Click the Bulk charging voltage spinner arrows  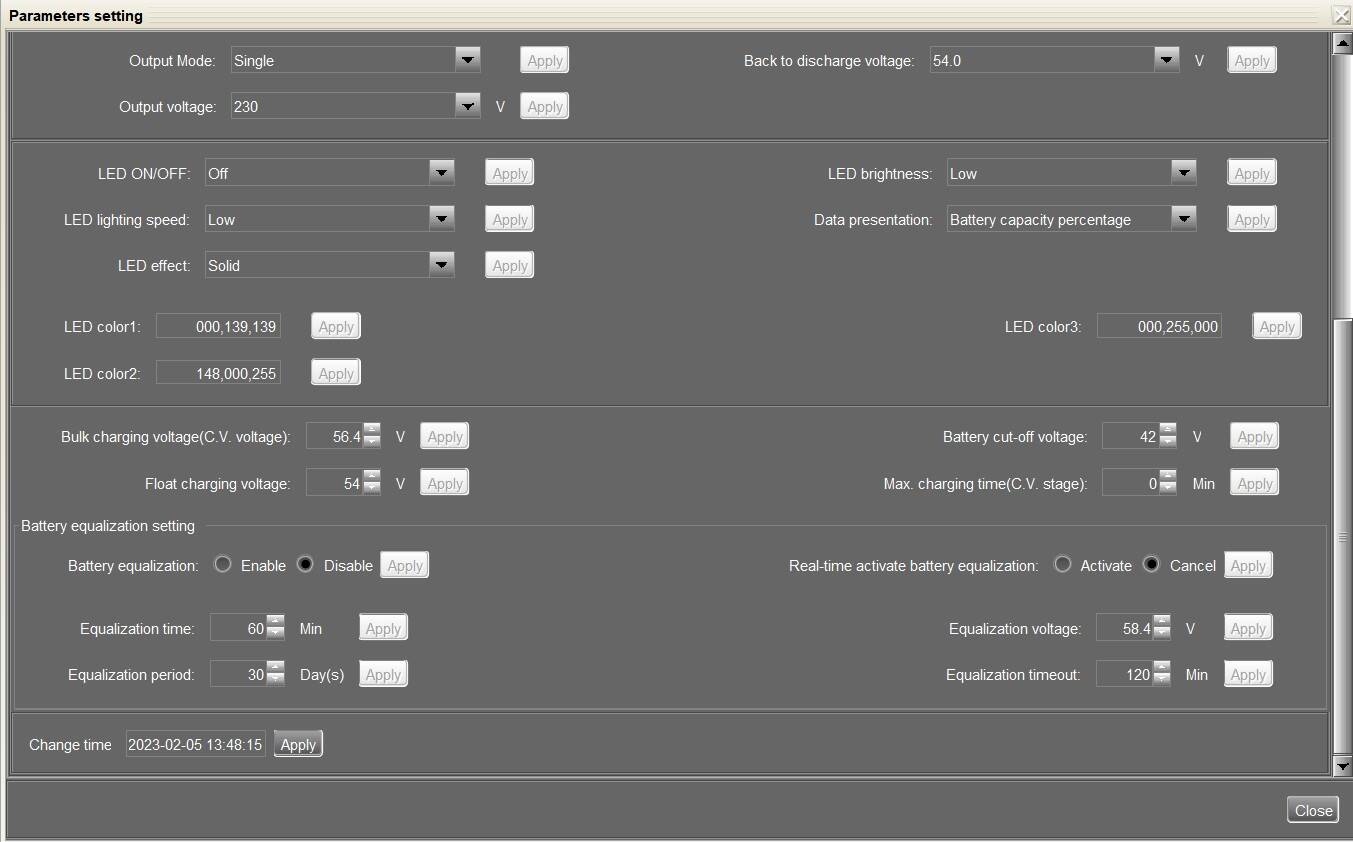click(x=372, y=436)
